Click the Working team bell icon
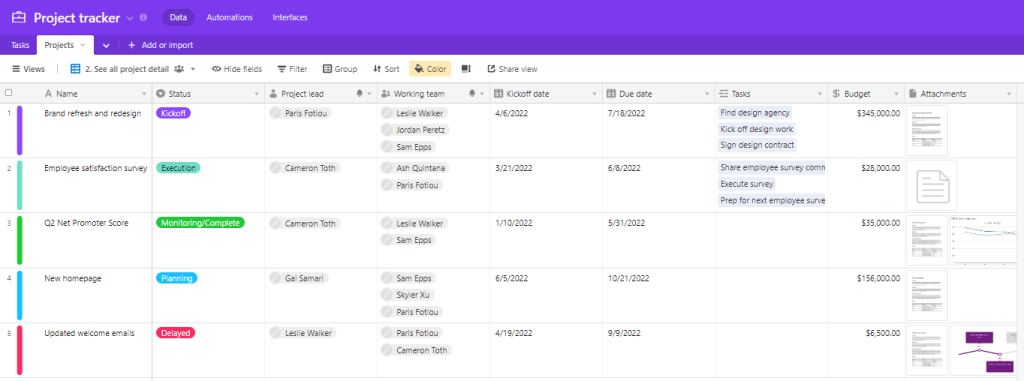Screen dimensions: 1024x381 pos(472,93)
